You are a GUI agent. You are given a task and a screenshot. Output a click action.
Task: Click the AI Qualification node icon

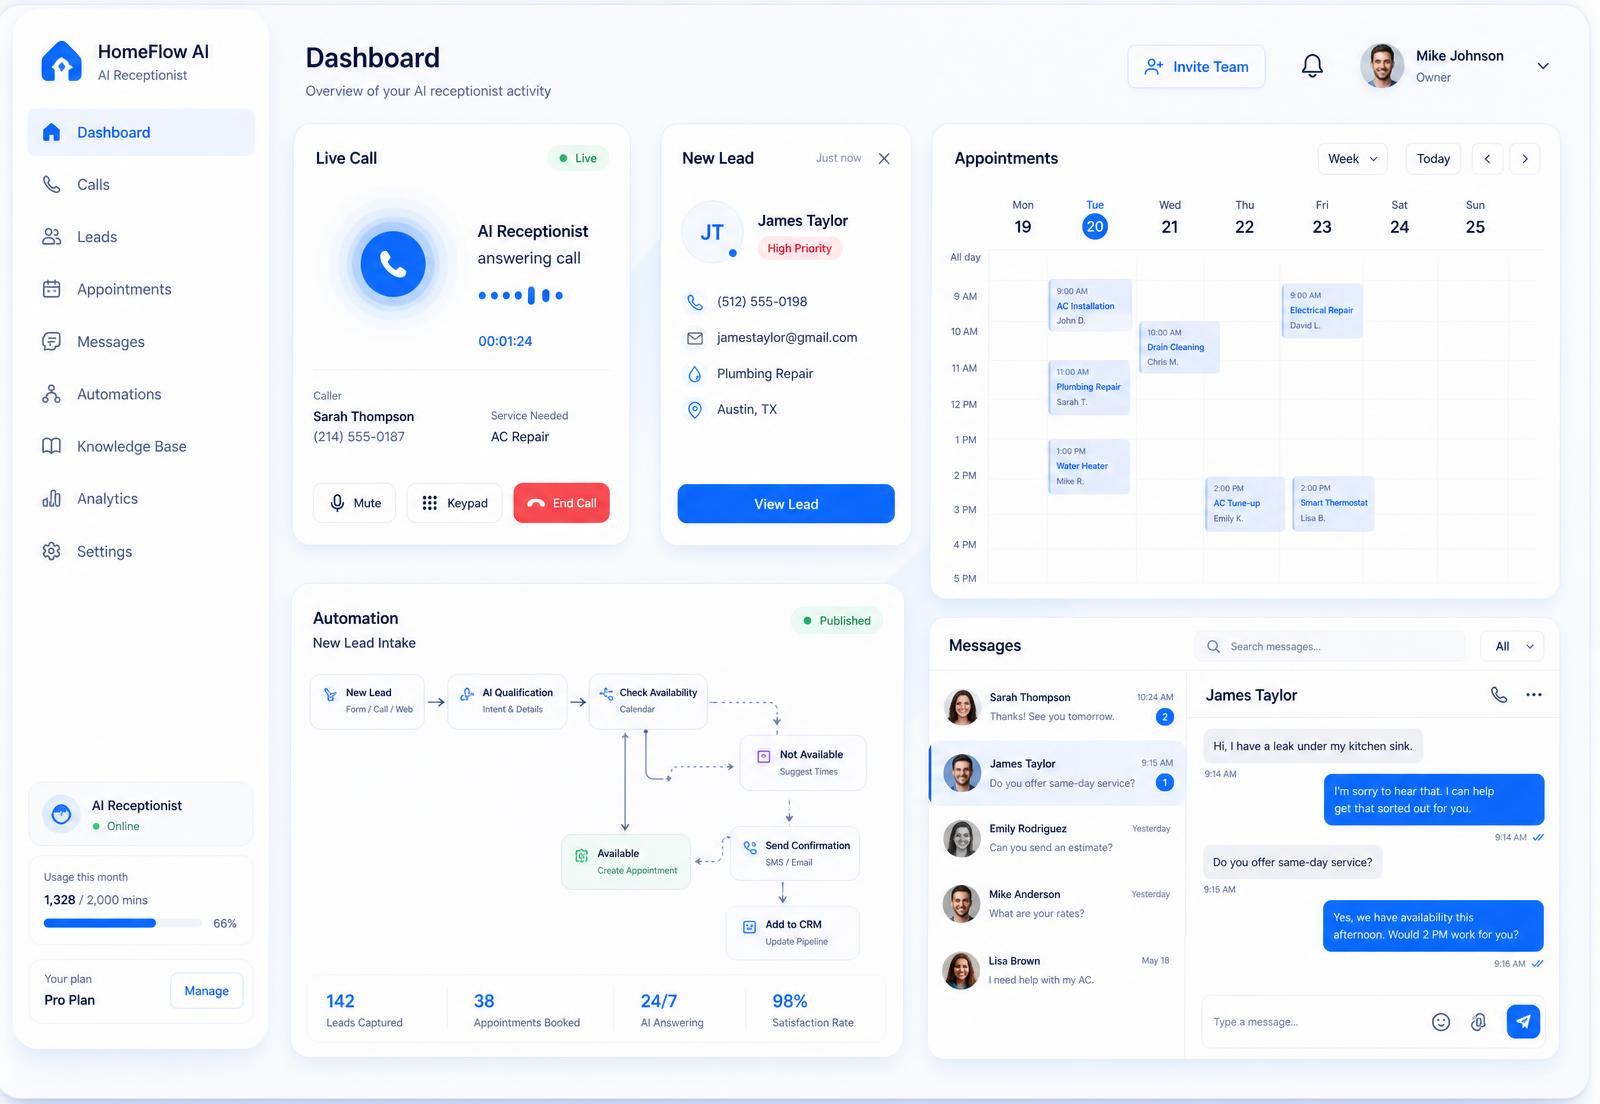(467, 694)
